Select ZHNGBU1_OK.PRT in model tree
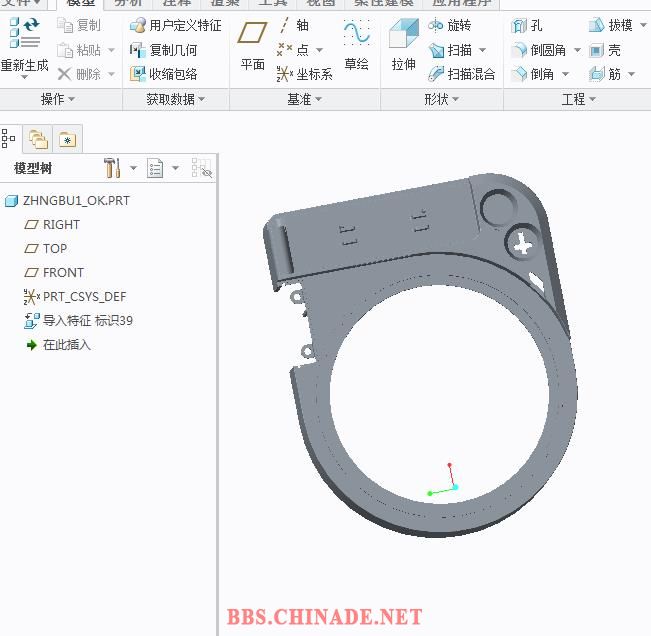This screenshot has height=636, width=651. [67, 201]
